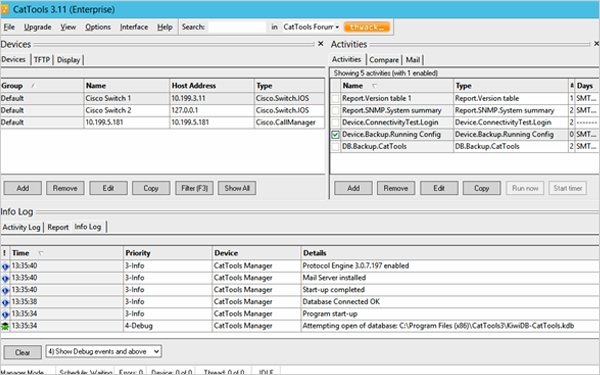The height and width of the screenshot is (375, 600).
Task: Click Add button in Devices panel
Action: [x=23, y=188]
